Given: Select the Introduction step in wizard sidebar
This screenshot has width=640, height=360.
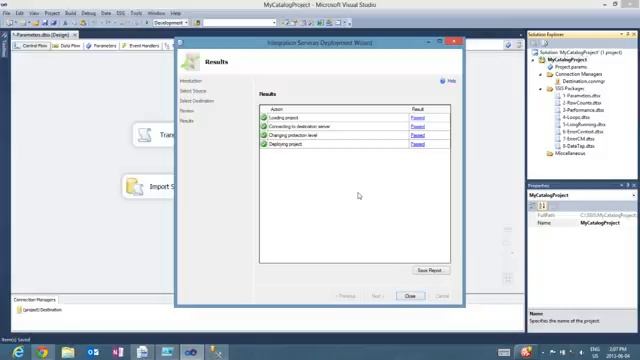Looking at the screenshot, I should pyautogui.click(x=191, y=81).
